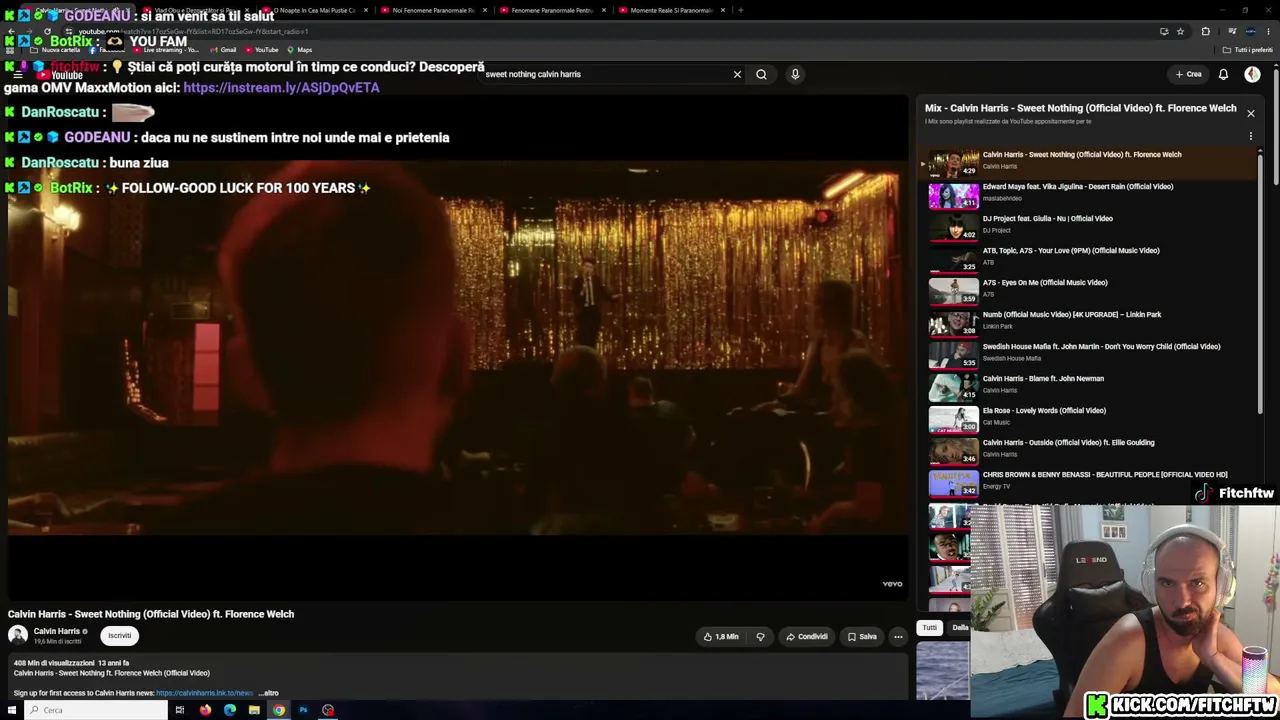Image resolution: width=1280 pixels, height=720 pixels.
Task: Open the YouTube bookmark in bookmarks bar
Action: point(262,50)
